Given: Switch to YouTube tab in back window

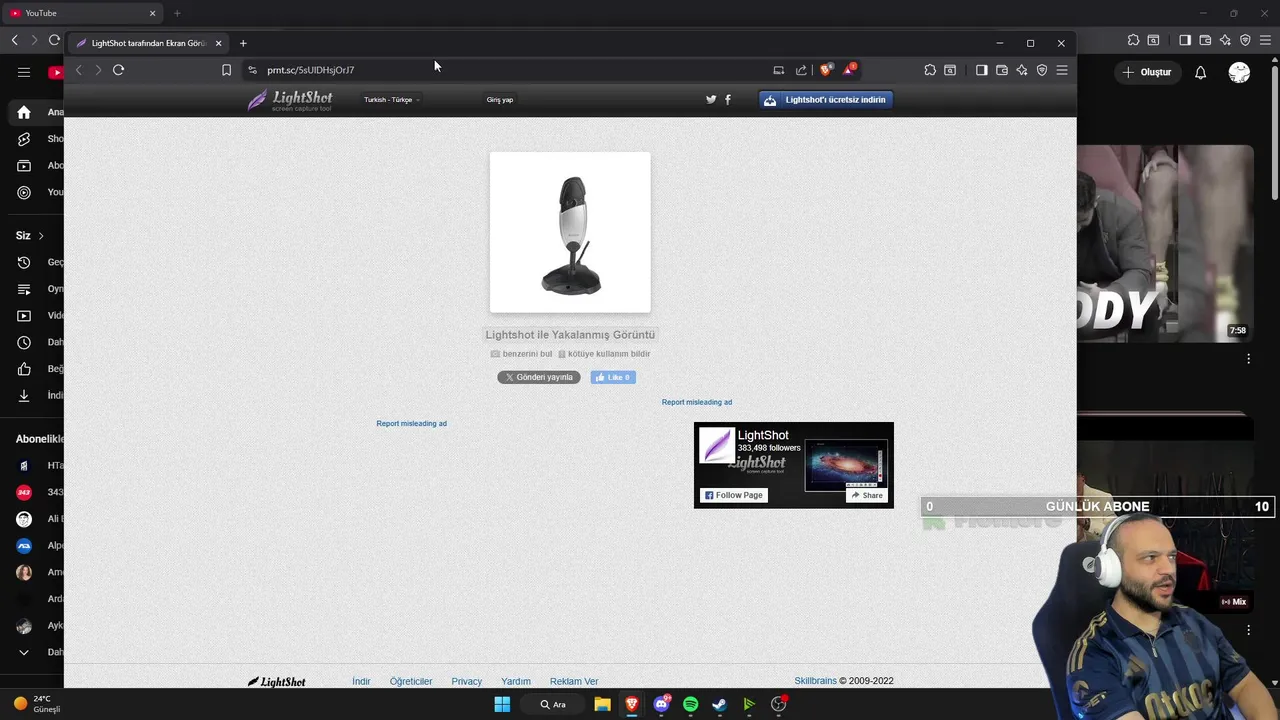Looking at the screenshot, I should click(x=82, y=13).
